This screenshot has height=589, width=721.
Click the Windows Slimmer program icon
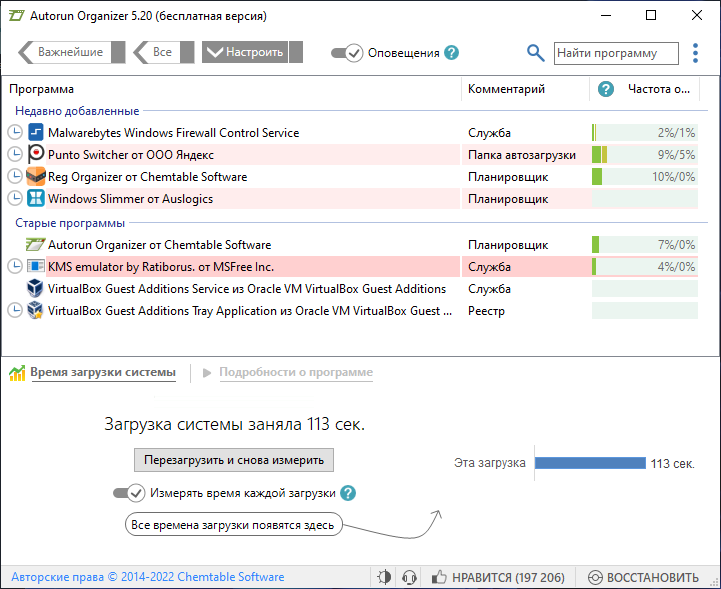click(35, 199)
